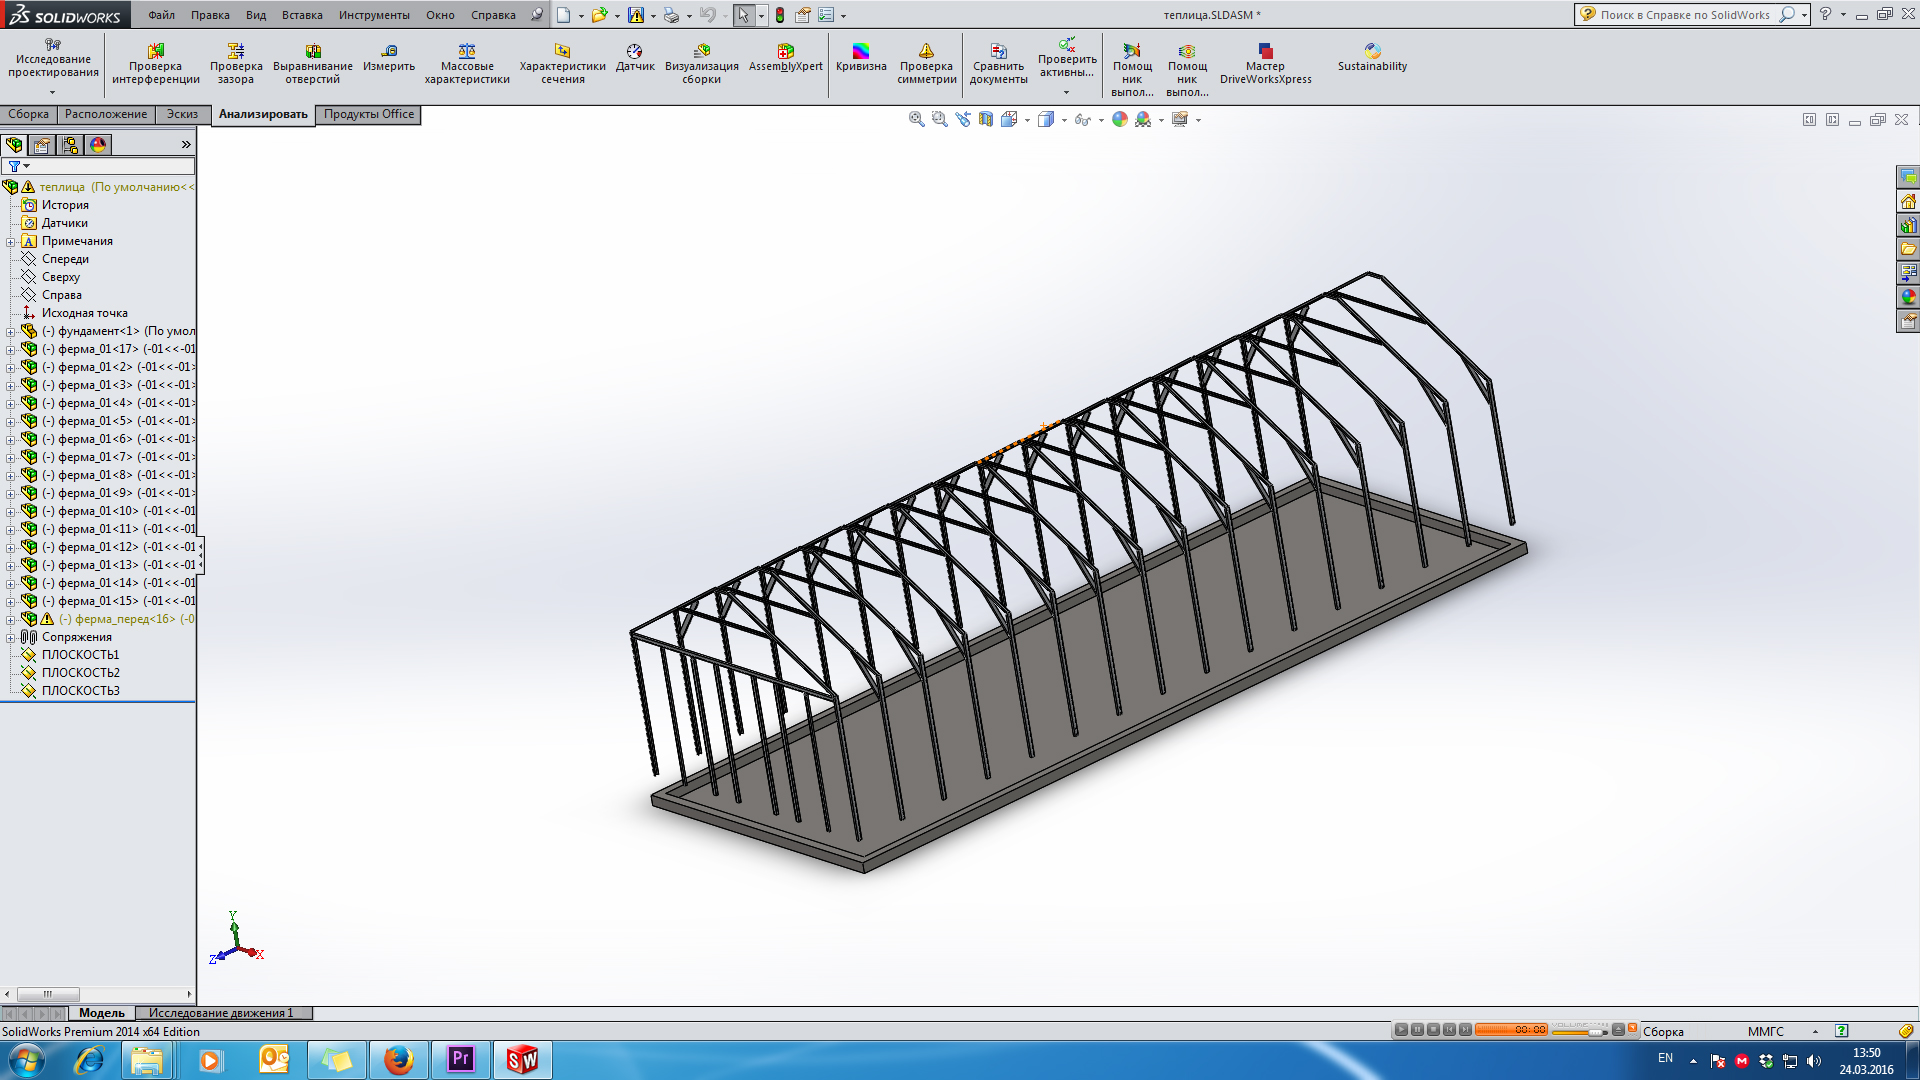The image size is (1920, 1080).
Task: Open Hide/Show Items dropdown arrow
Action: (1101, 120)
